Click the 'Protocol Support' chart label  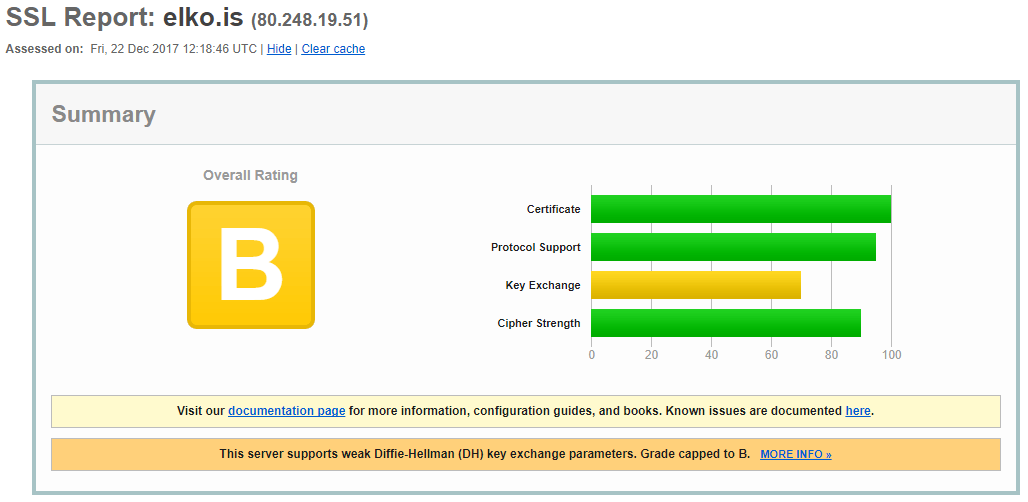[536, 247]
